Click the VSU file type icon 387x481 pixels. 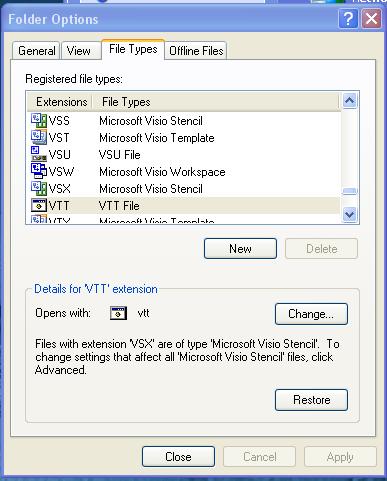(39, 154)
